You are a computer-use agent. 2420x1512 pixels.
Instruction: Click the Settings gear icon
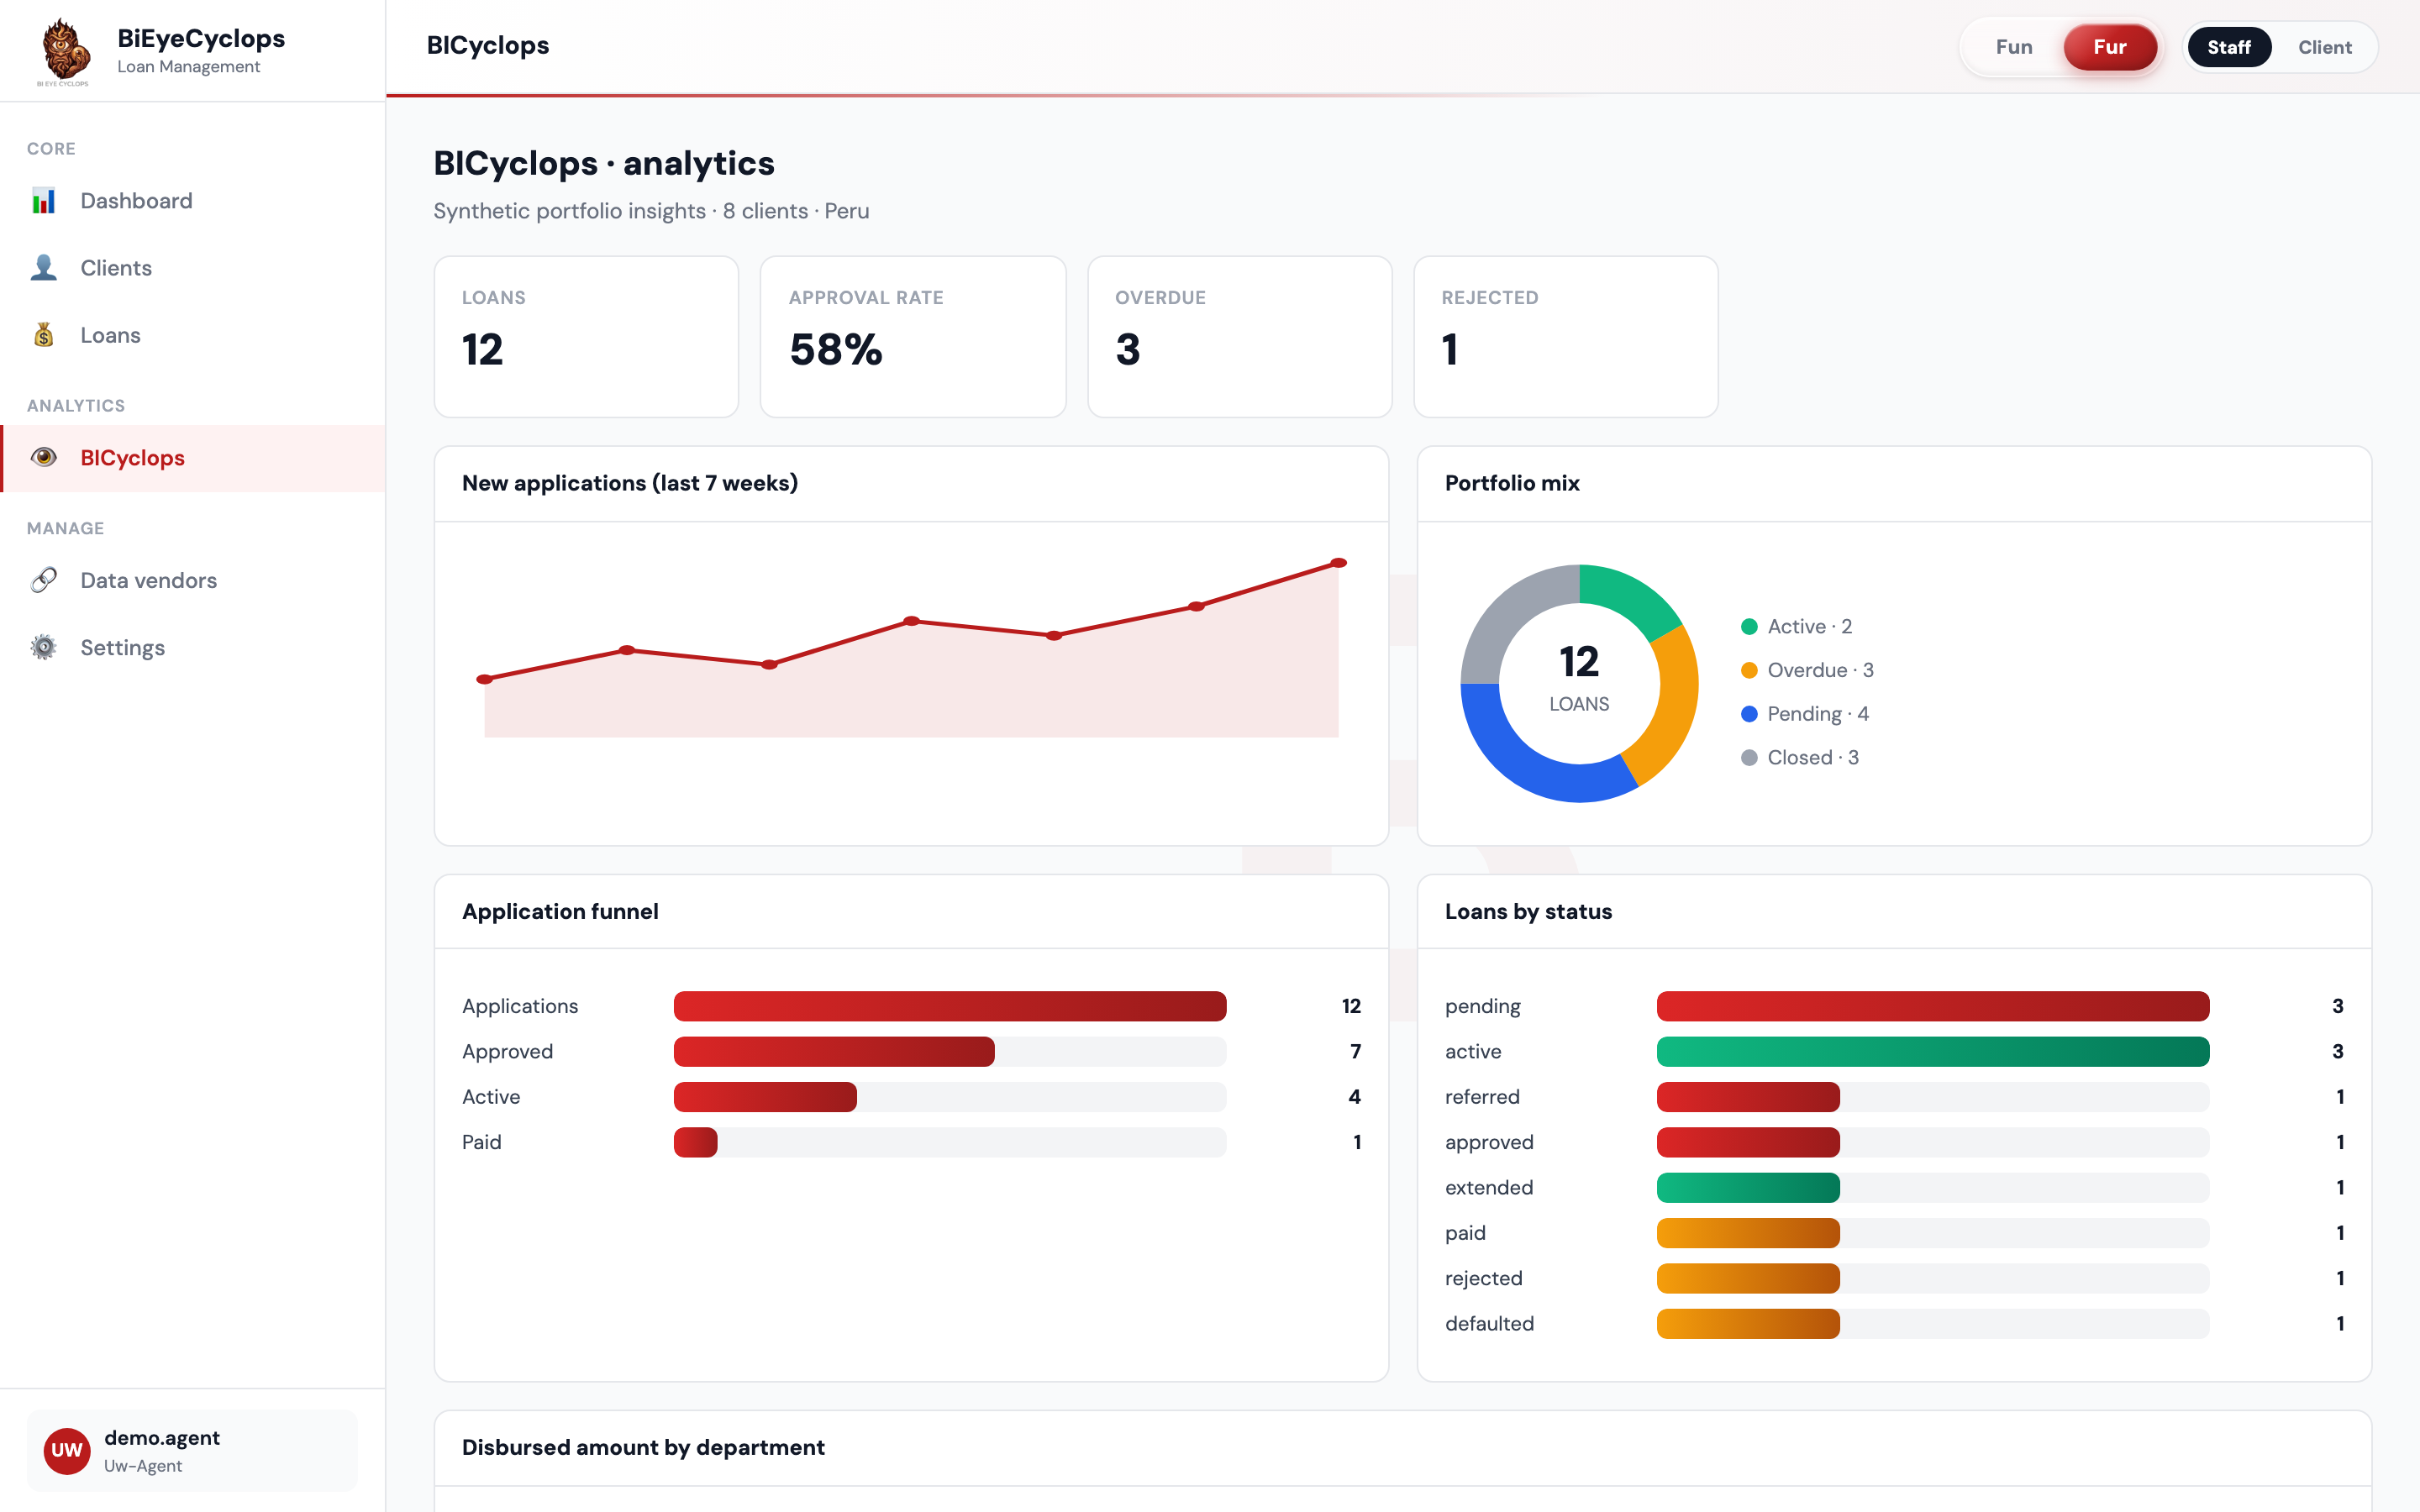tap(43, 647)
